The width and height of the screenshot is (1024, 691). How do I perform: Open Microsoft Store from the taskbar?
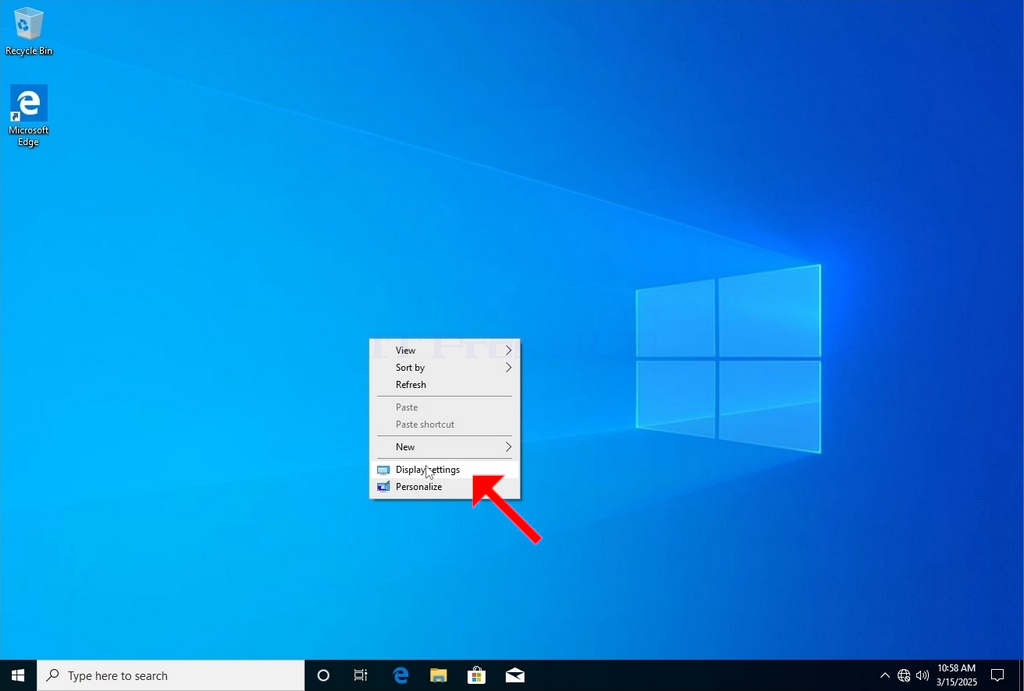[x=477, y=675]
